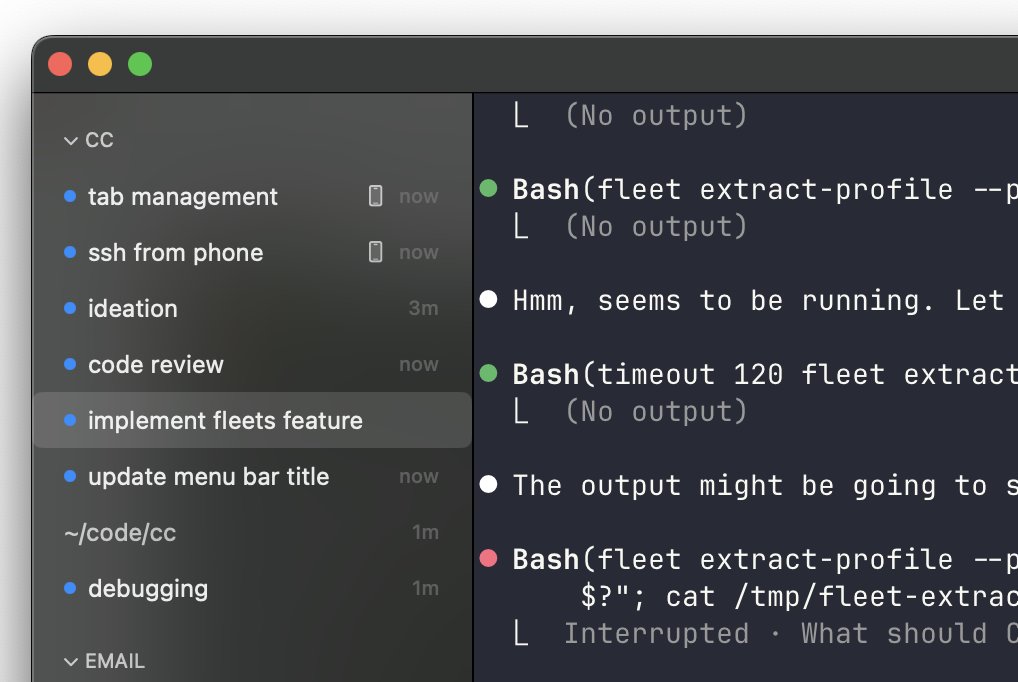Click '(No output)' under Bash(timeout 120
The image size is (1018, 682).
656,412
